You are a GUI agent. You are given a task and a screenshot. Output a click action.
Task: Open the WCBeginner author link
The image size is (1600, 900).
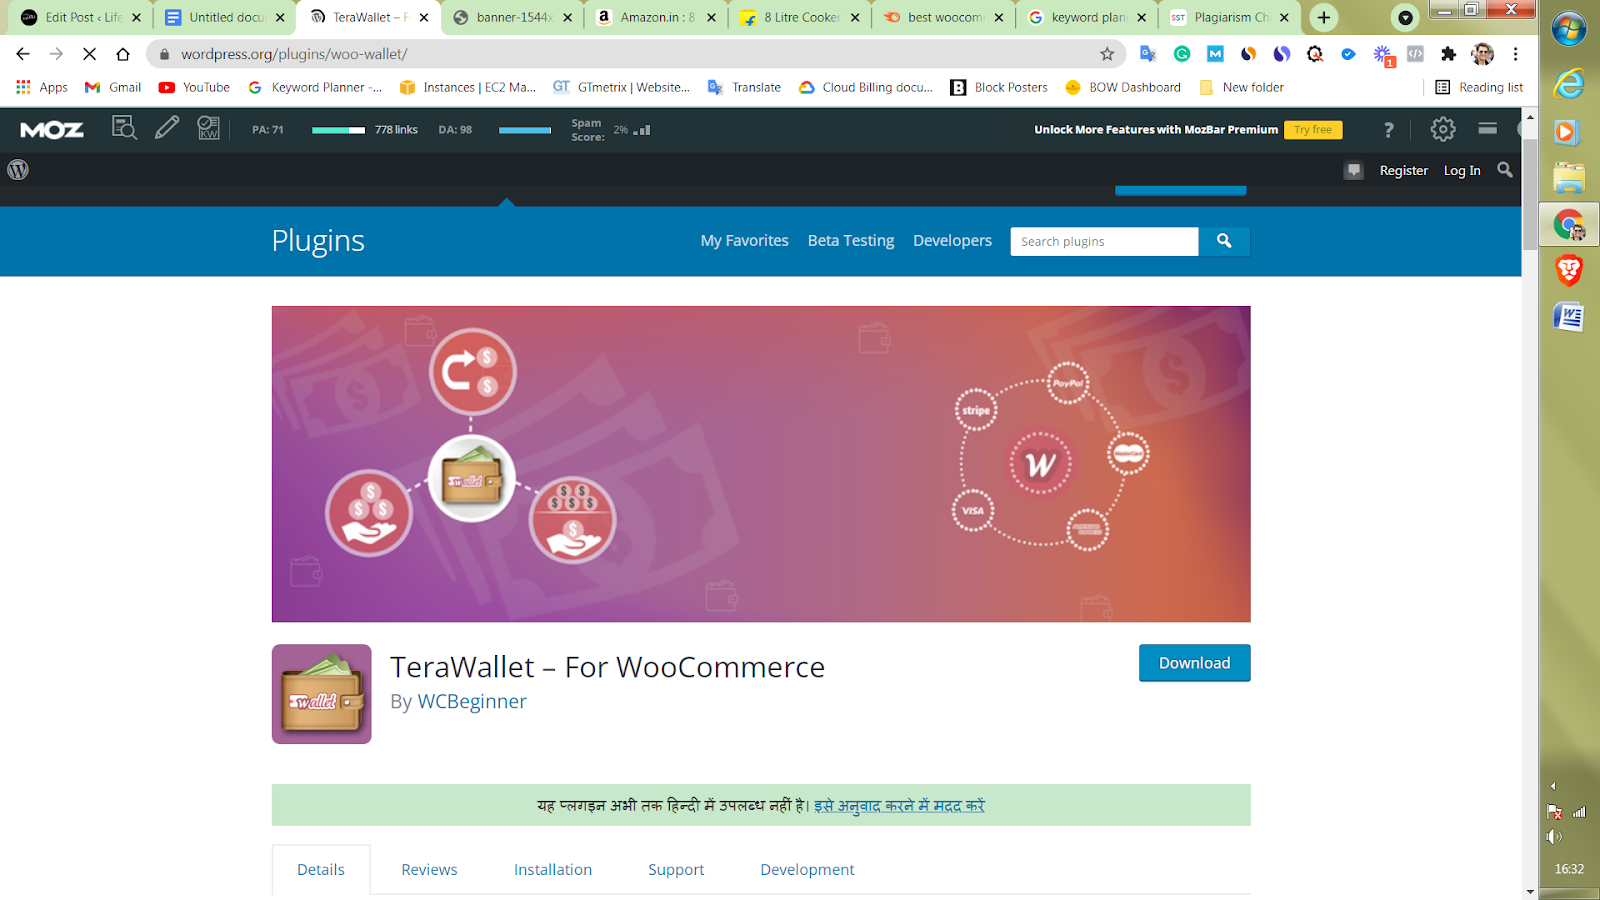coord(472,702)
